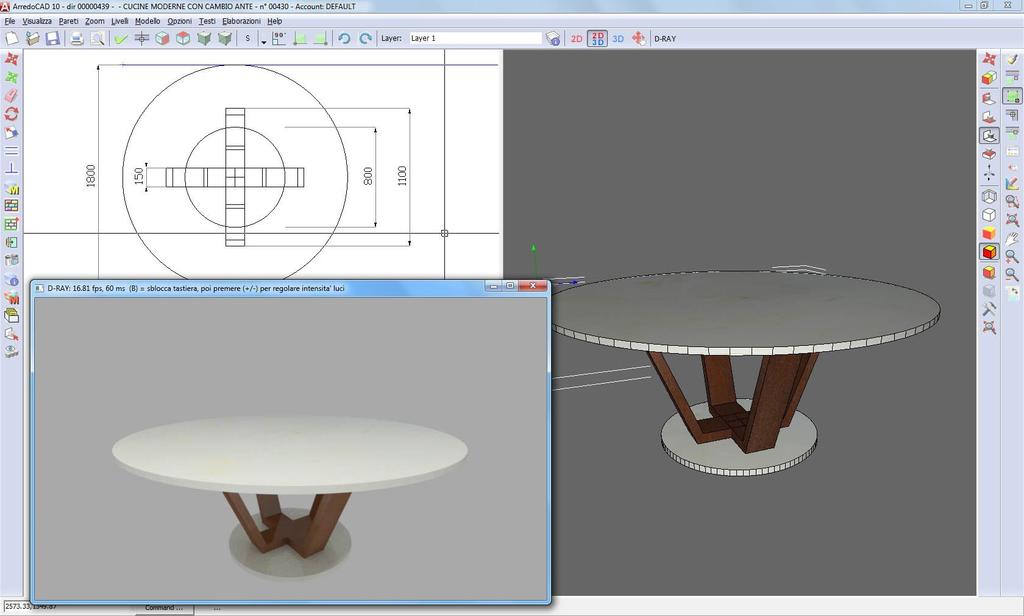The image size is (1024, 616).
Task: Click the 800 dimension text in the 2D plan
Action: tap(368, 176)
